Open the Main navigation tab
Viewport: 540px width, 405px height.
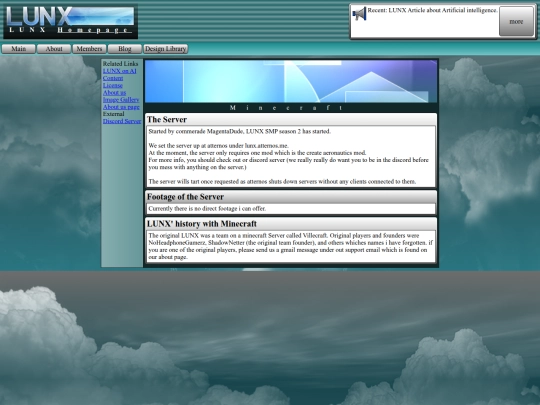point(19,49)
